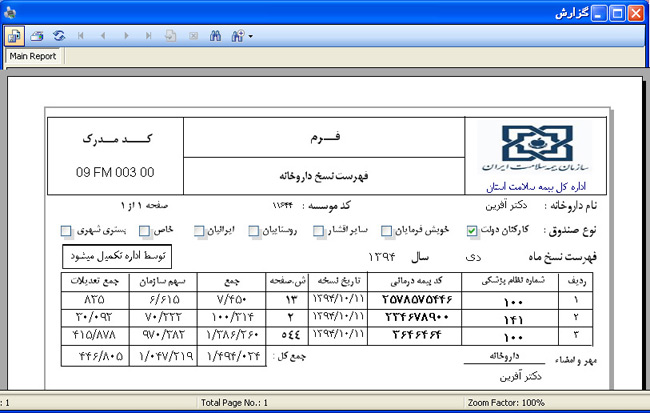Click the document code 09 FM 003 00
Screen dimensions: 650x413
[115, 172]
